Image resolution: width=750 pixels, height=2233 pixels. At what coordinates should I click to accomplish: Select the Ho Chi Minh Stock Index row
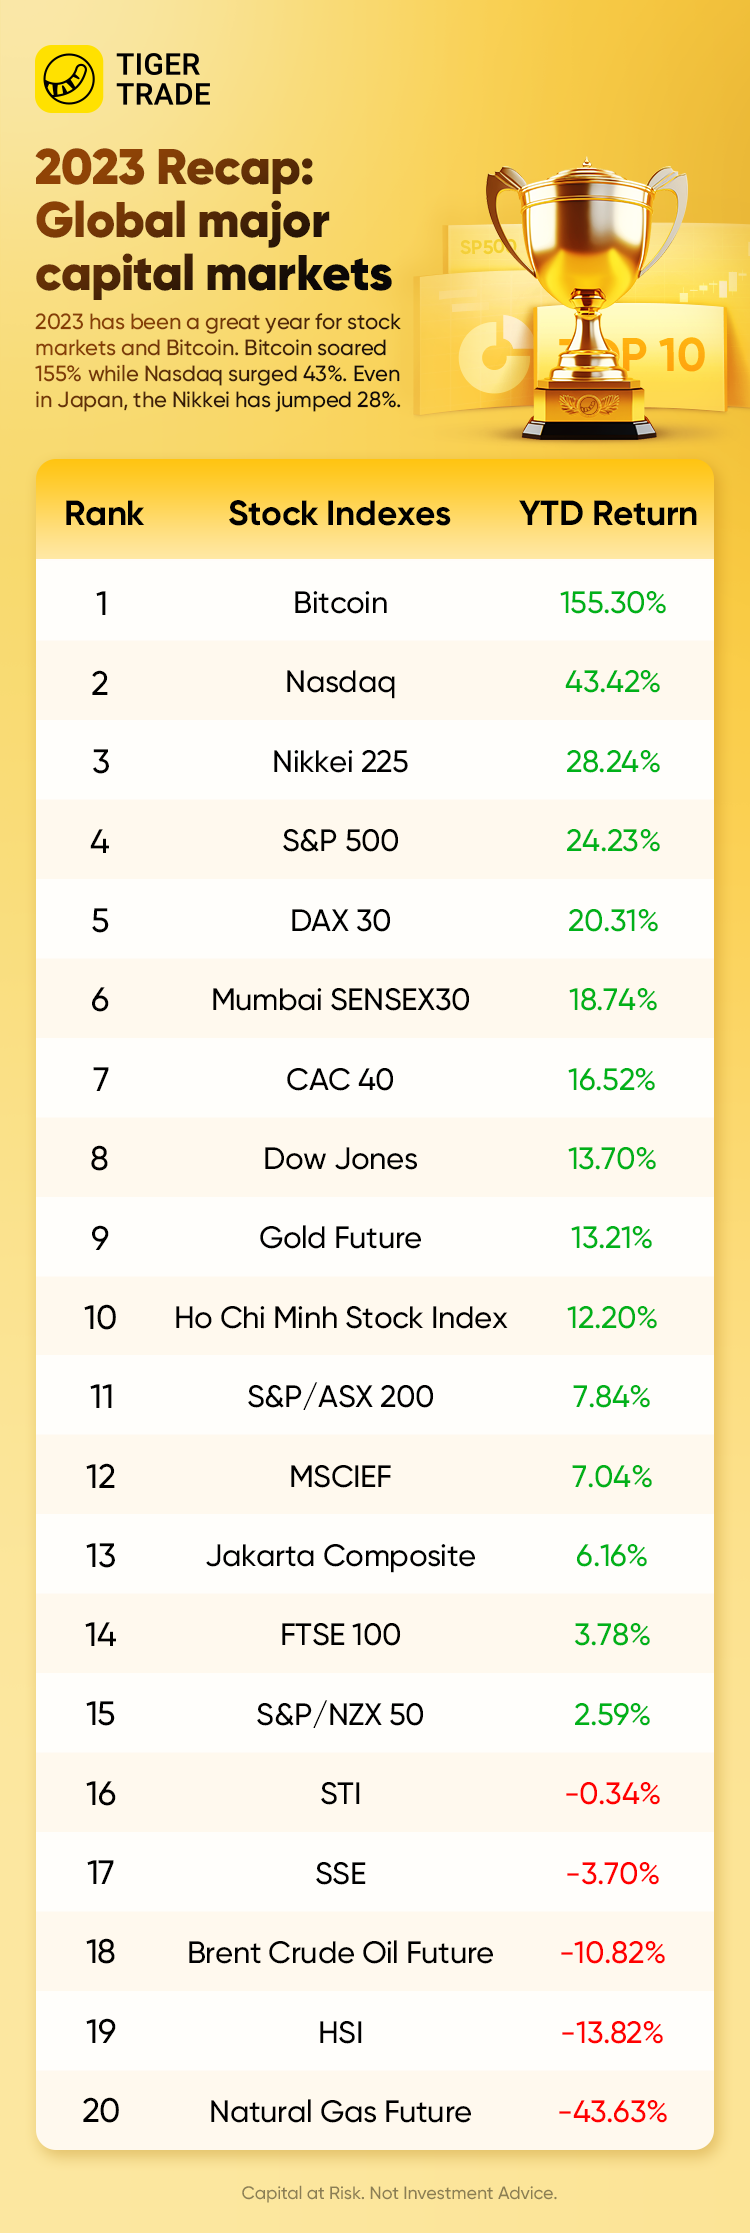[340, 1318]
